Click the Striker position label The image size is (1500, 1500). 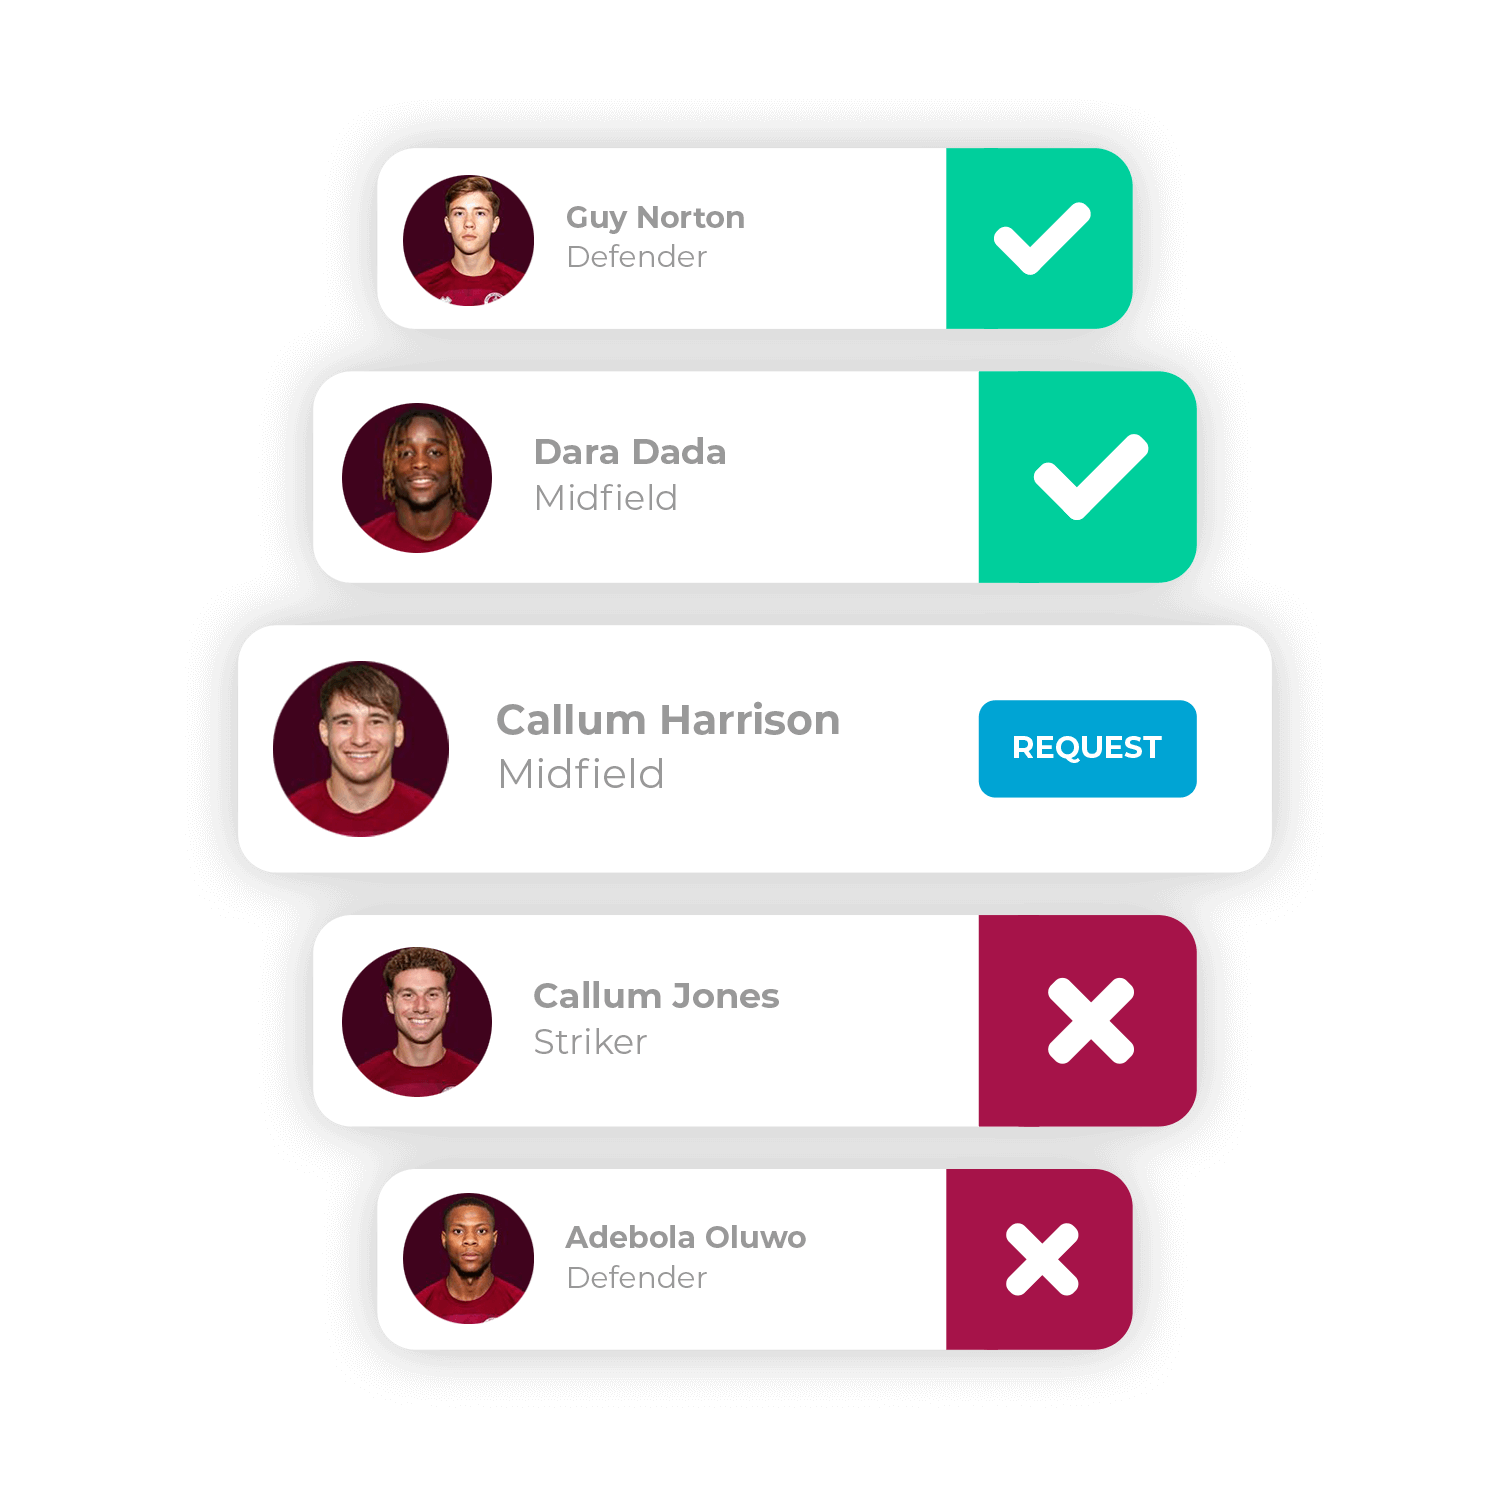point(590,1042)
